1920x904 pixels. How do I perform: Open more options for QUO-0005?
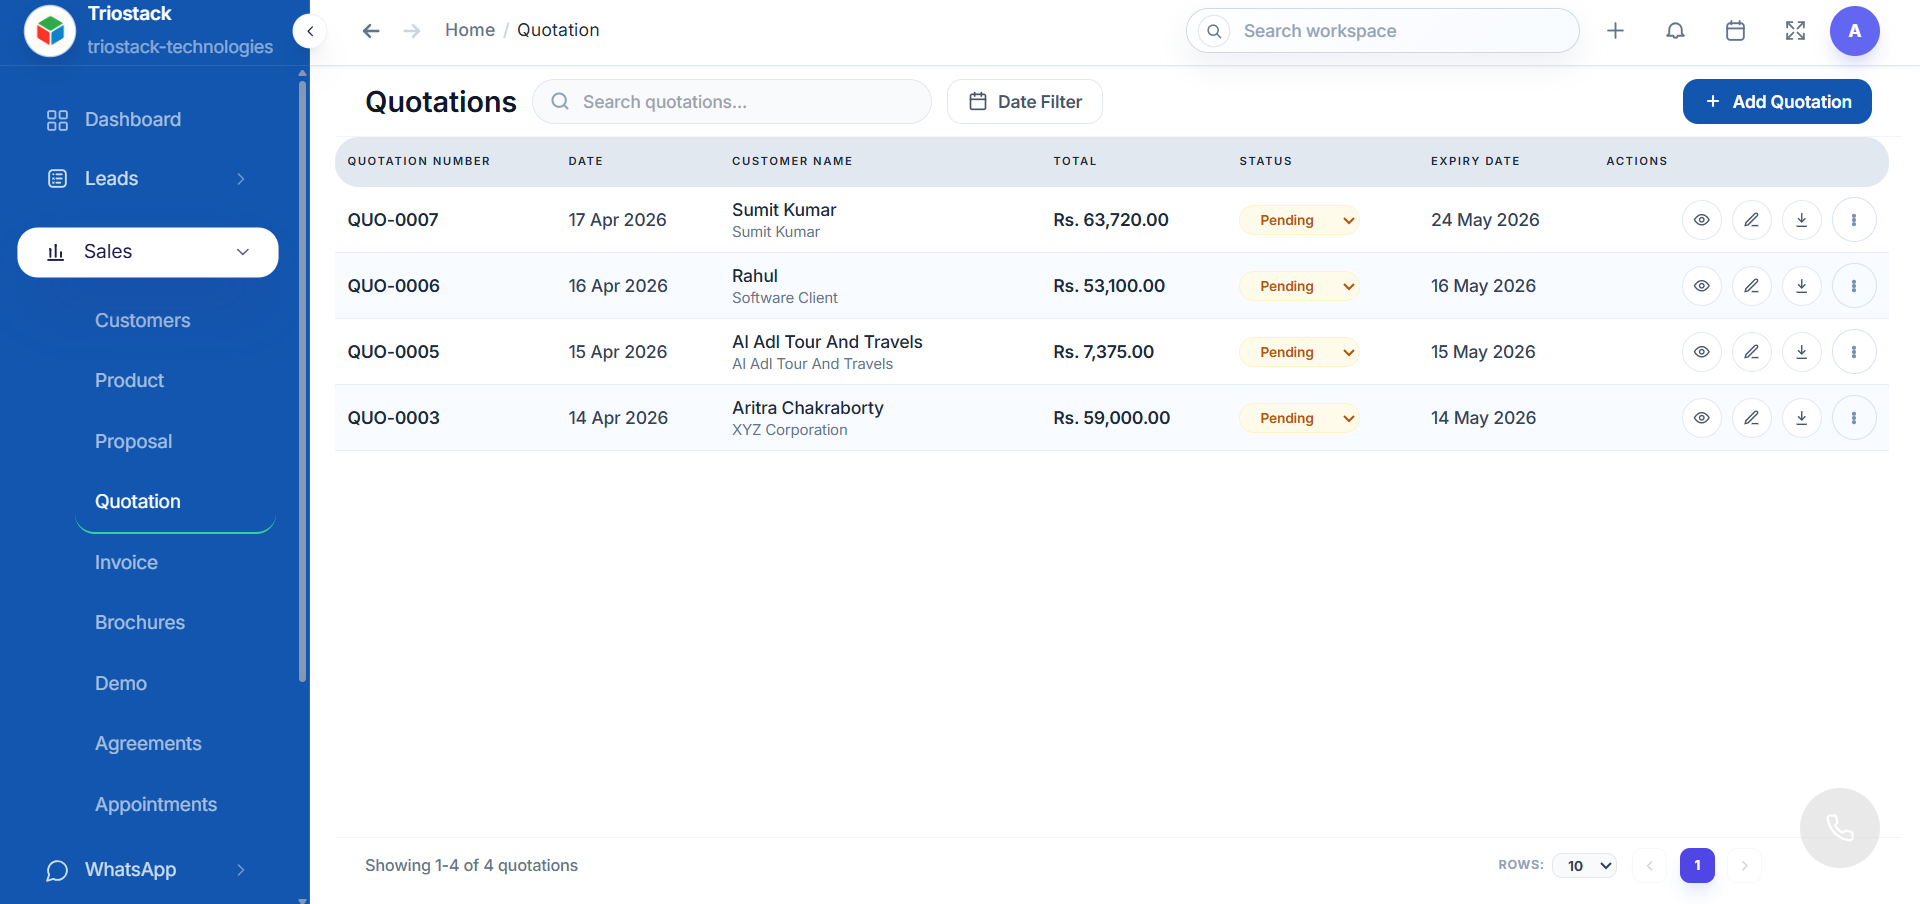[x=1853, y=352]
